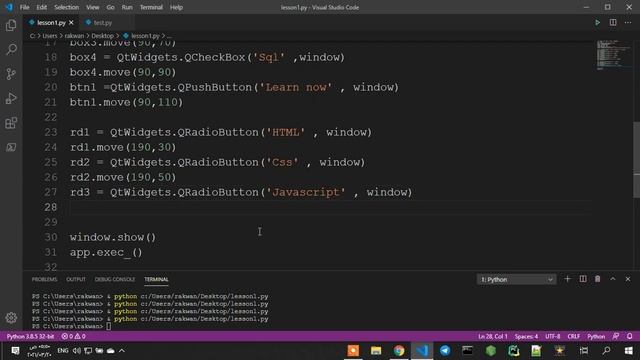Click ENG language indicator in taskbar
Screen dimensions: 640x360
tap(62, 351)
